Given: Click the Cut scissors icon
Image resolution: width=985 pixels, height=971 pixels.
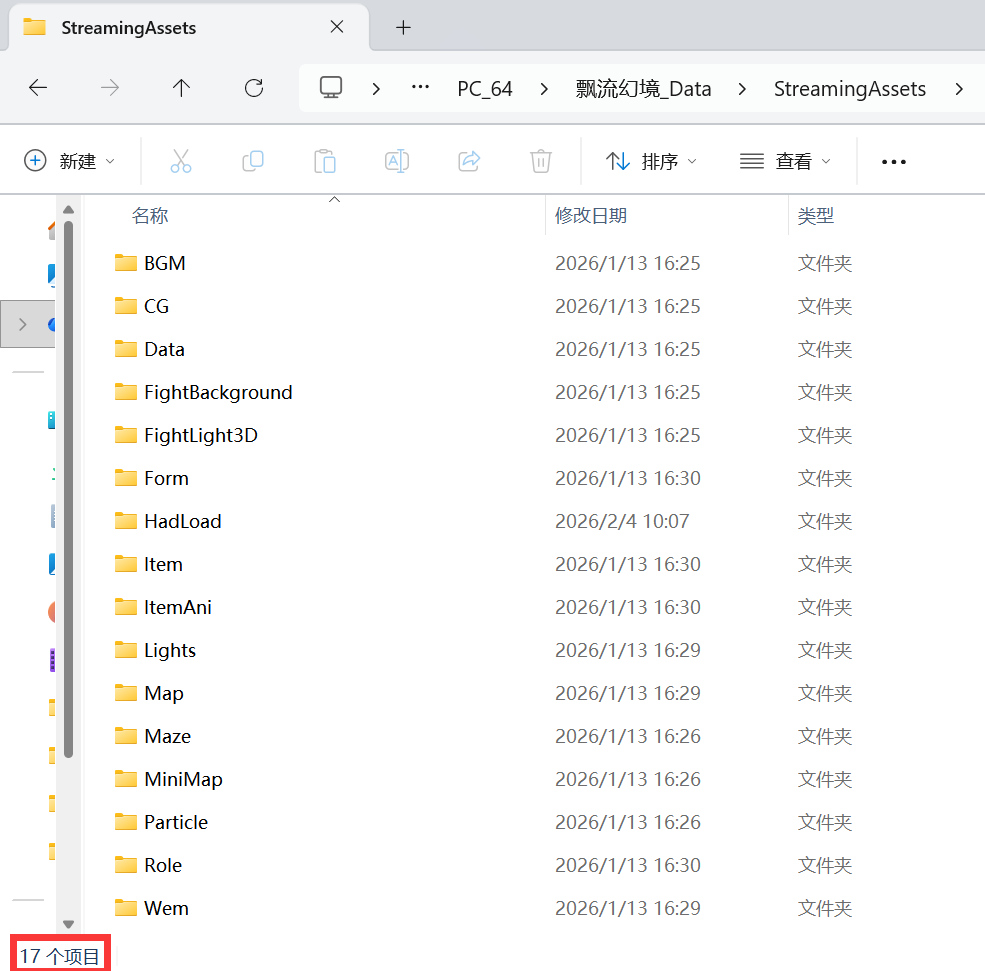Looking at the screenshot, I should tap(180, 161).
